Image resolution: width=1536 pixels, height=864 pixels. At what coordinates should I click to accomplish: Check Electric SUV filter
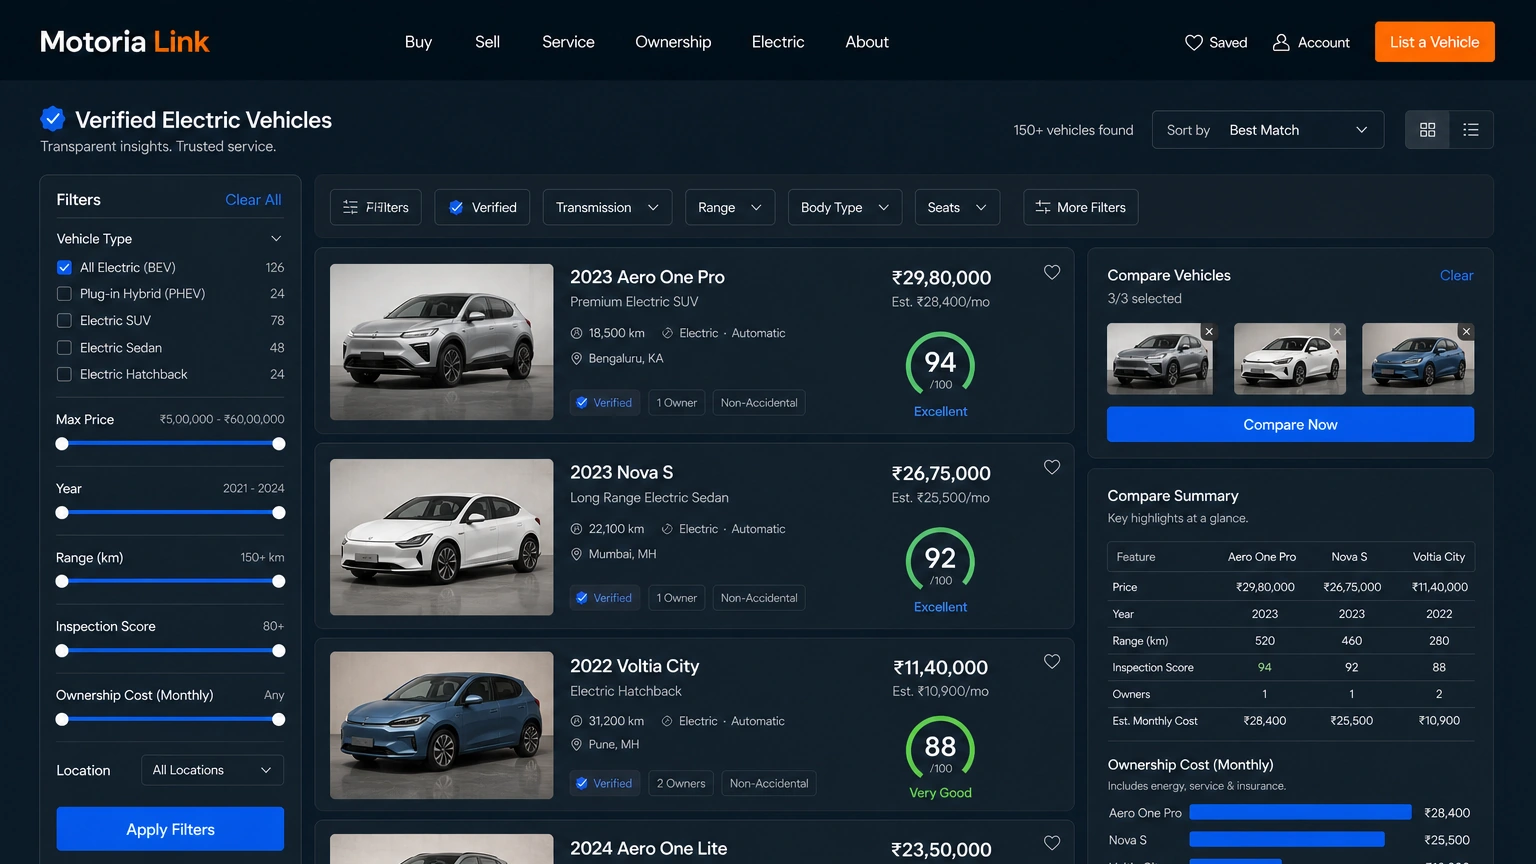pyautogui.click(x=64, y=321)
